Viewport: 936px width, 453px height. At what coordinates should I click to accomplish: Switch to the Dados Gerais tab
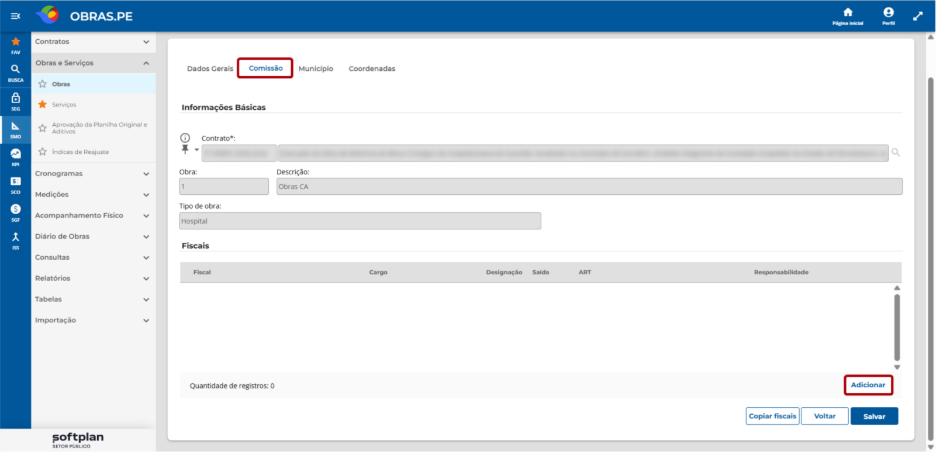[210, 69]
